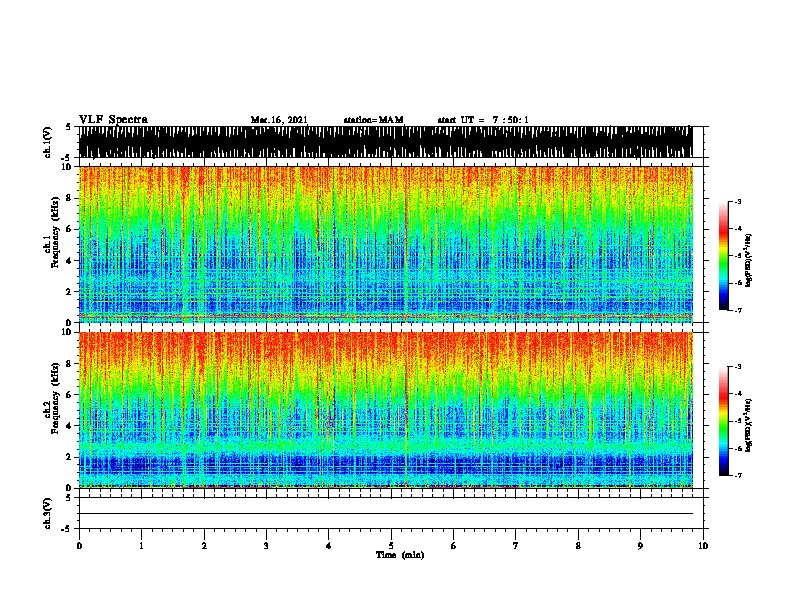This screenshot has width=792, height=612.
Task: Click time axis tick label "6"
Action: 454,546
